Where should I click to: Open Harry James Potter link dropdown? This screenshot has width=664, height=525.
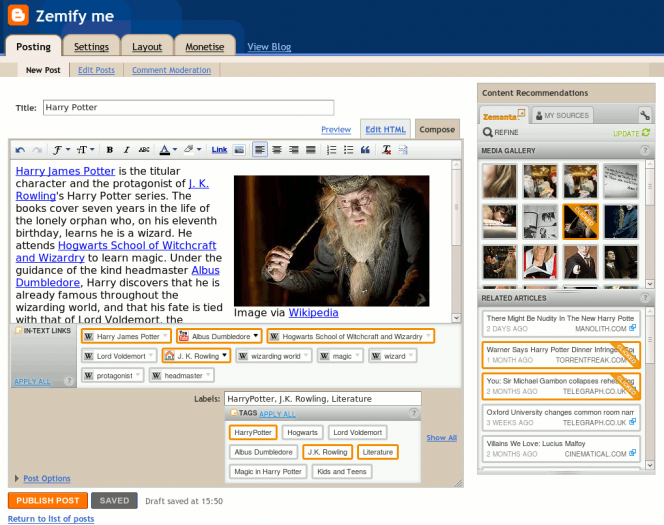coord(165,336)
